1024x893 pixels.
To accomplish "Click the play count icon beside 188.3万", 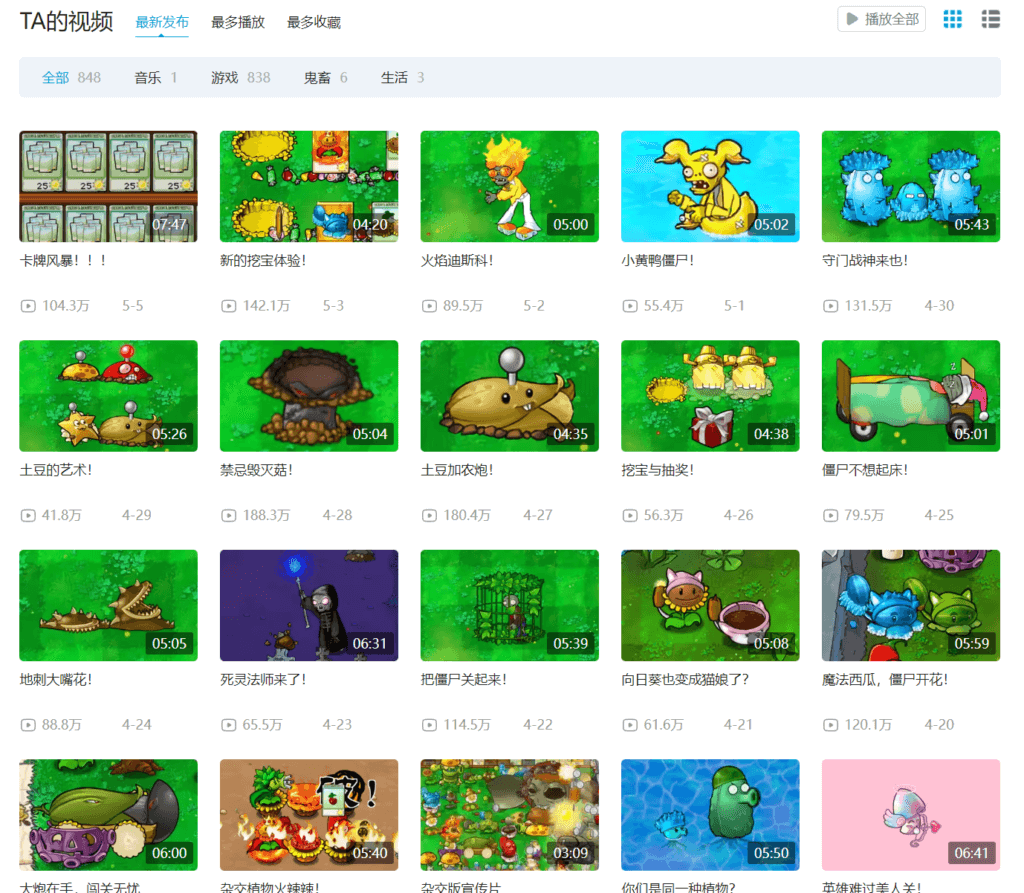I will (x=229, y=515).
